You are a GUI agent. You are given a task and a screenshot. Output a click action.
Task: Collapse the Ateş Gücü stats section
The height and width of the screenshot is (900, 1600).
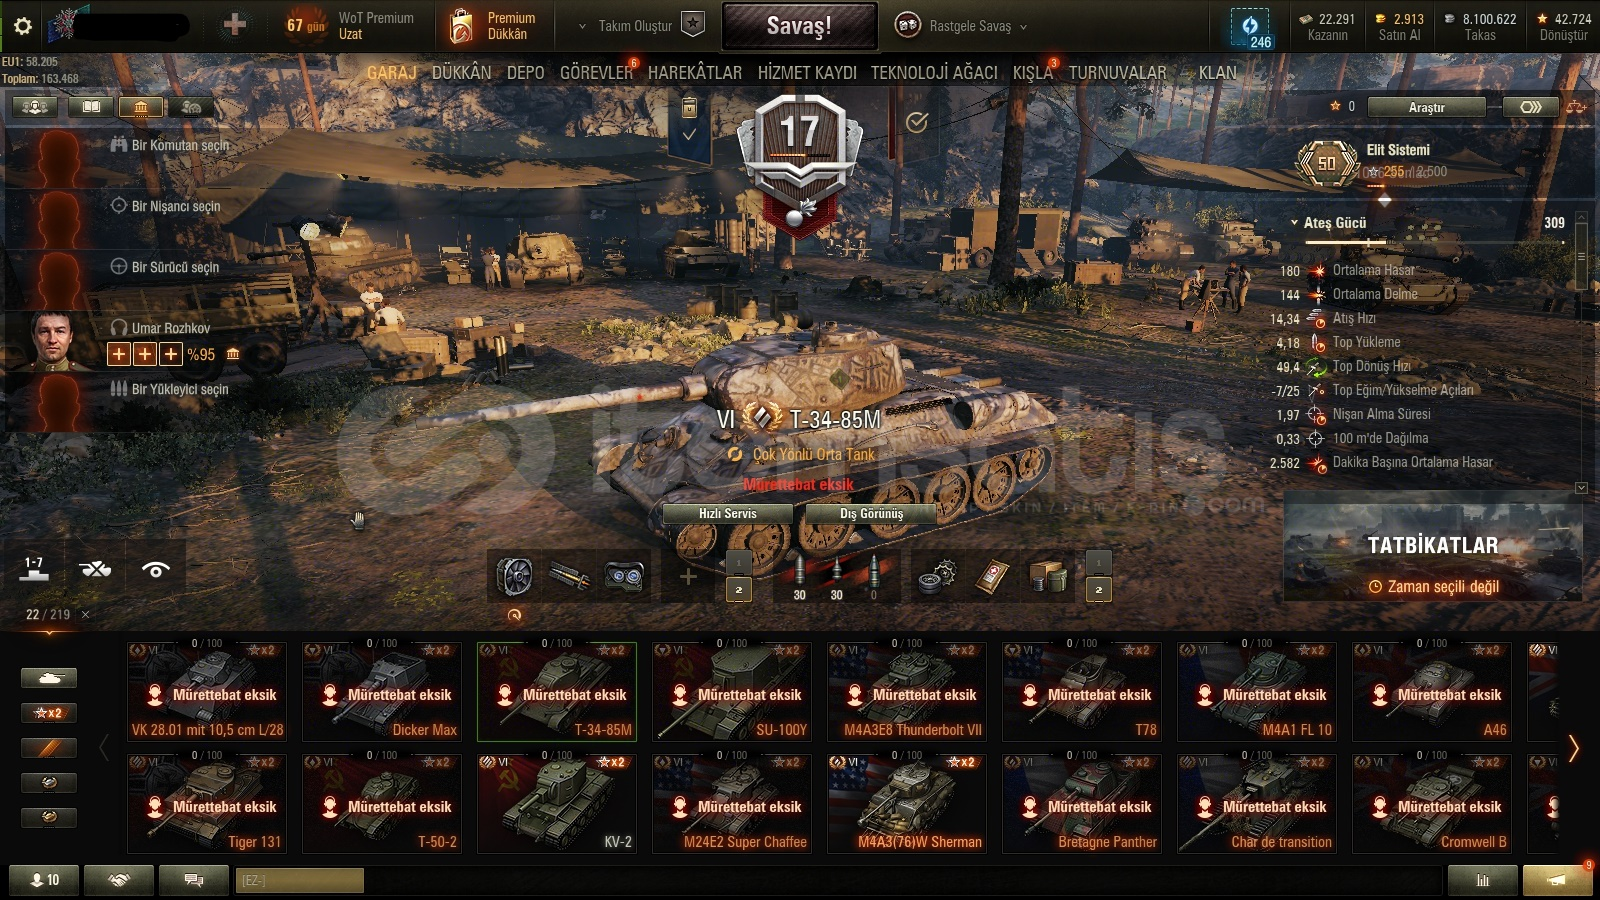pyautogui.click(x=1328, y=223)
